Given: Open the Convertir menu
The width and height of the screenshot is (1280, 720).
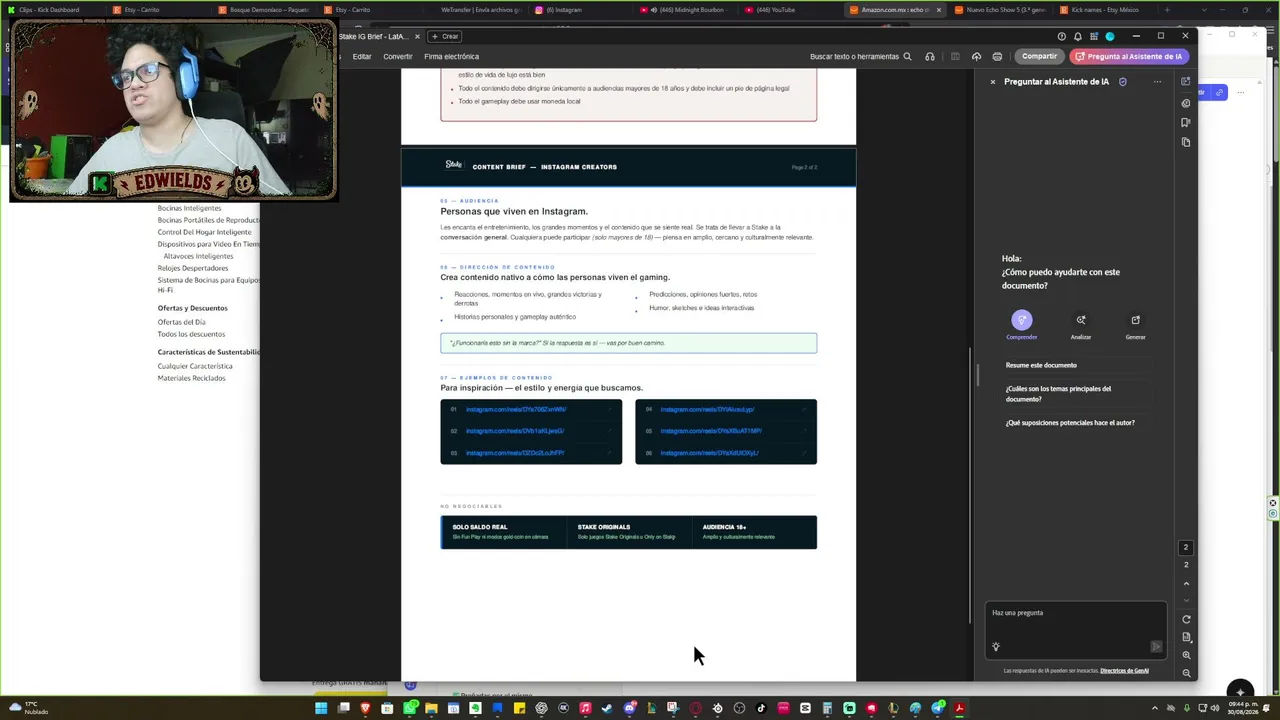Looking at the screenshot, I should (398, 57).
